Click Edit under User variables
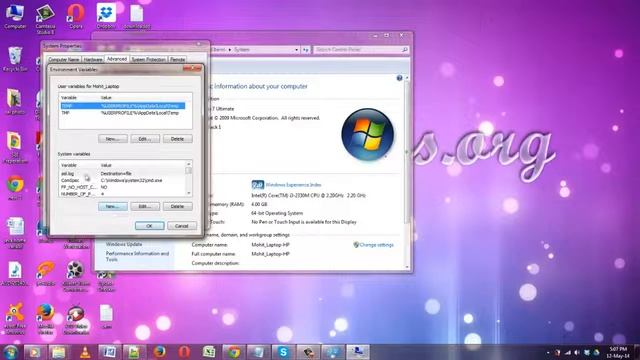 [145, 139]
